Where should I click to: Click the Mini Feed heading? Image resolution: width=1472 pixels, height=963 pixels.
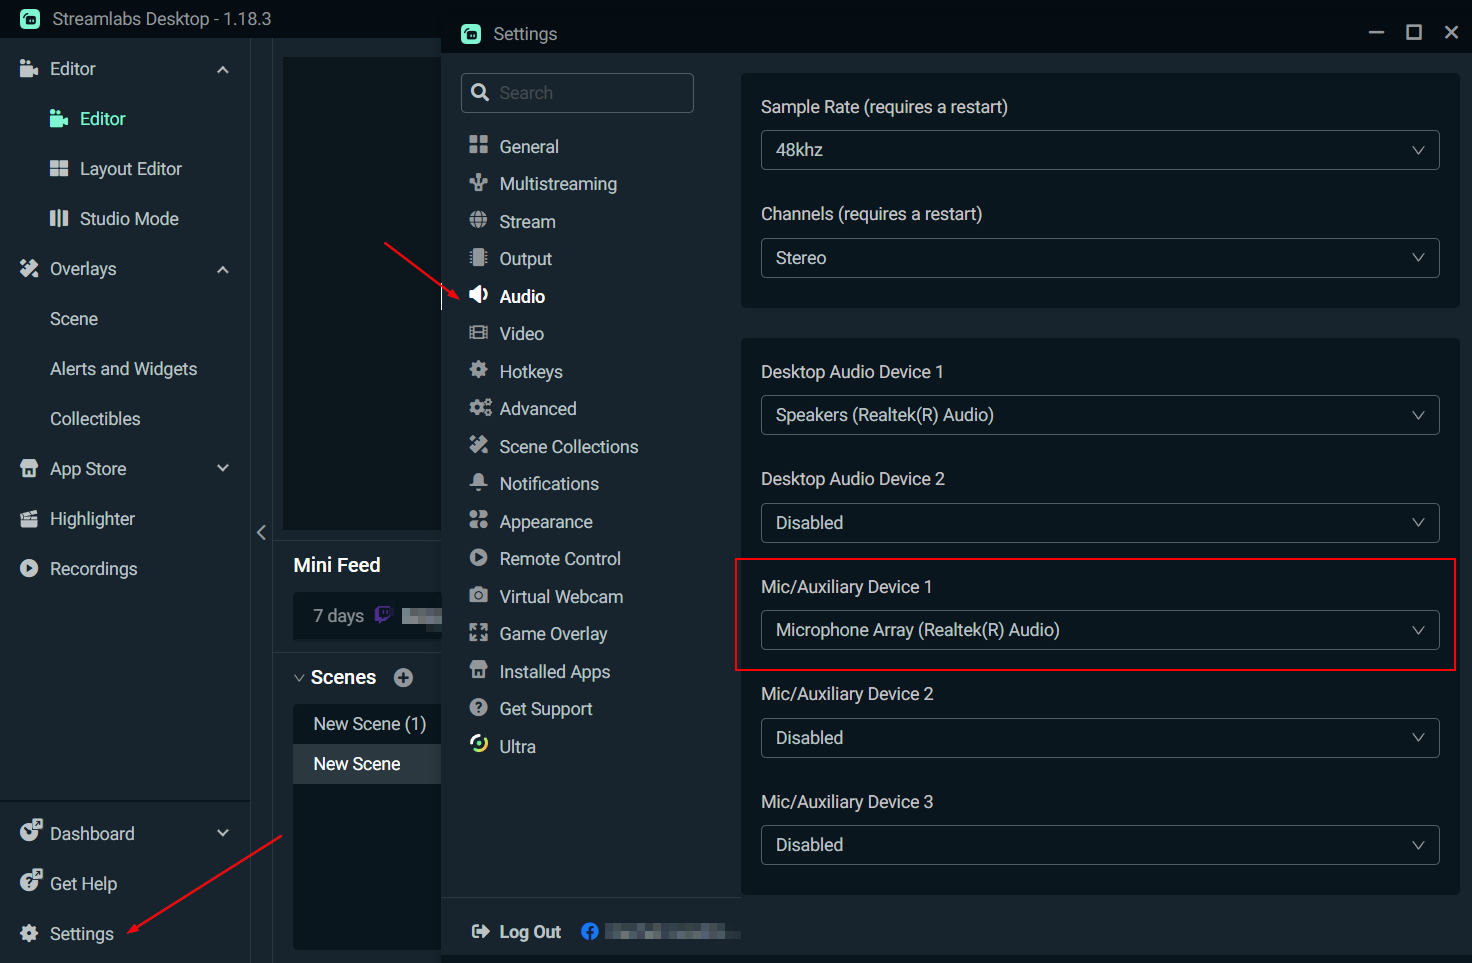[337, 565]
